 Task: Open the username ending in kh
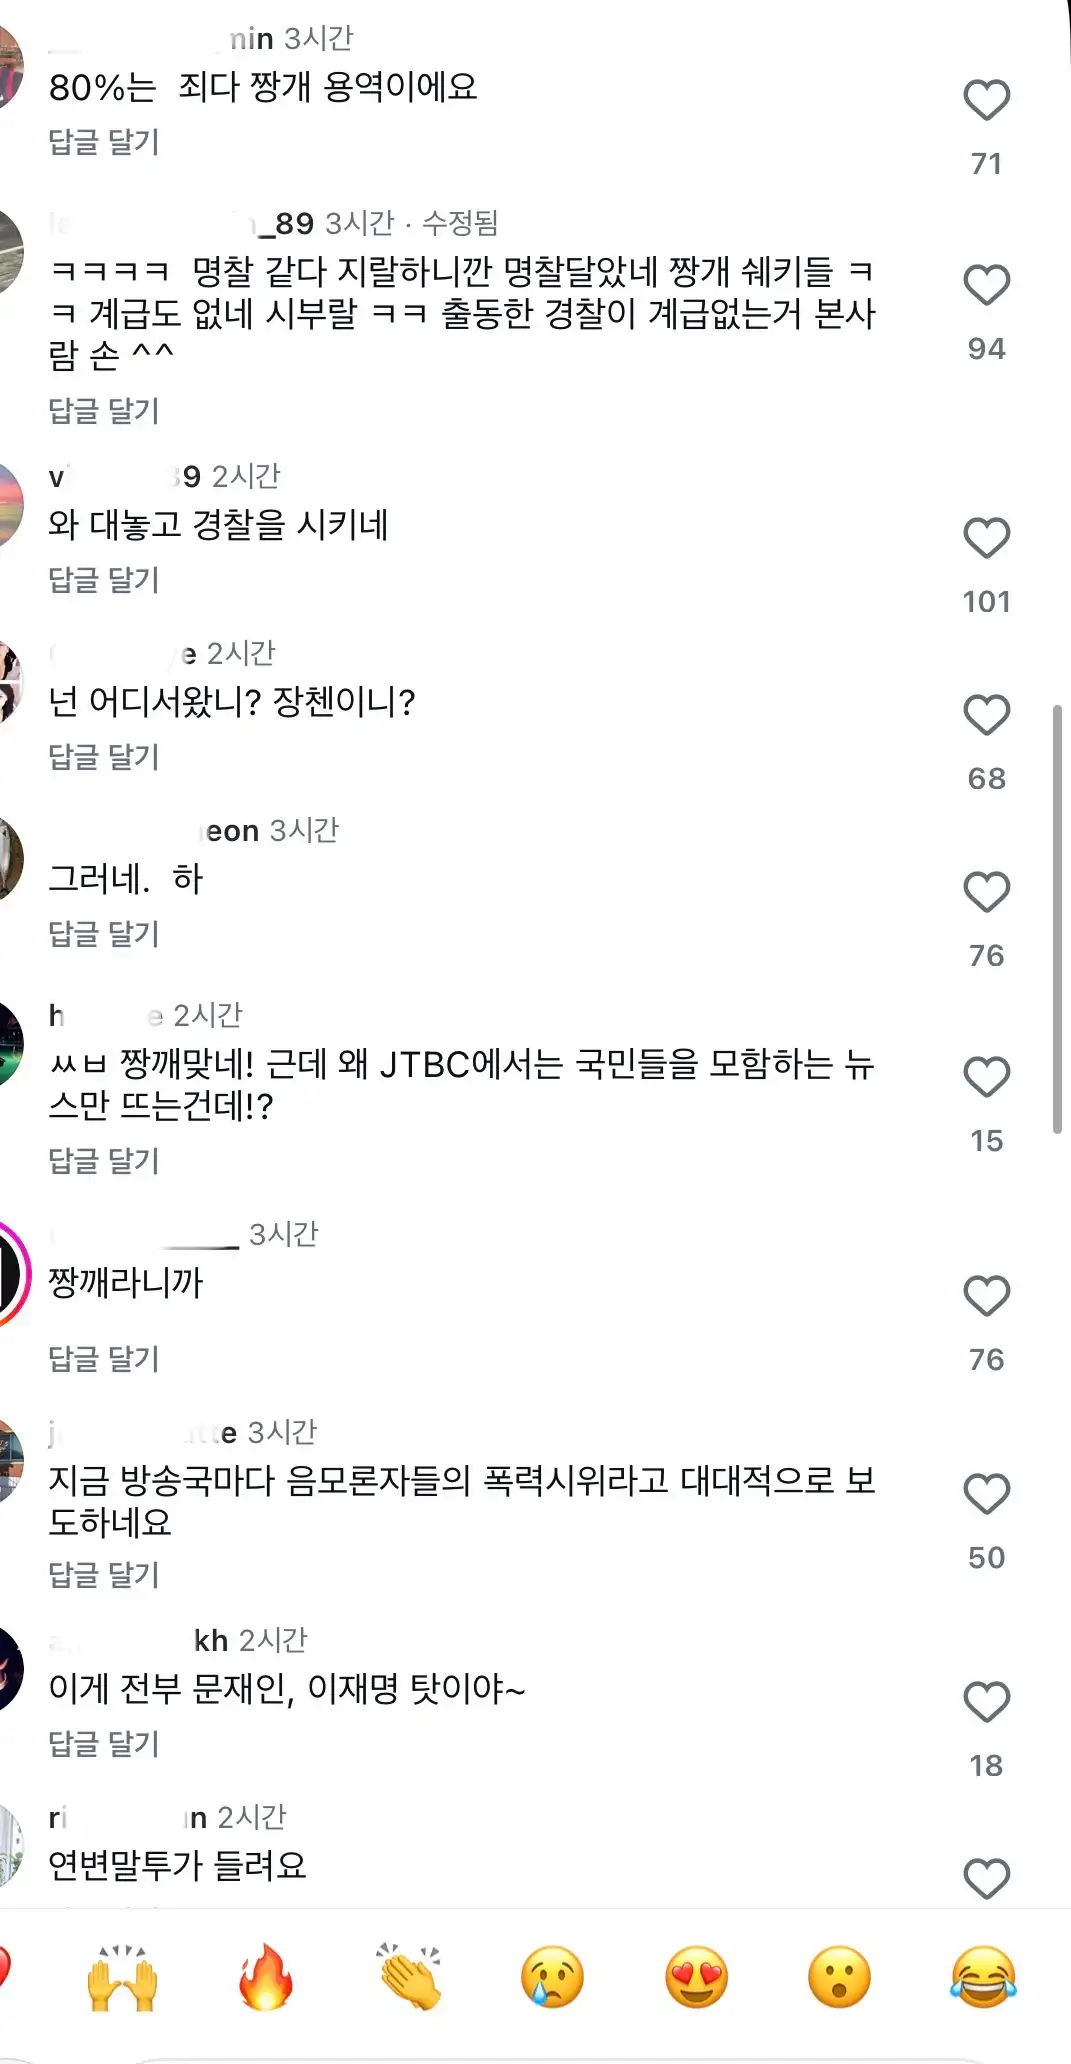(138, 1641)
